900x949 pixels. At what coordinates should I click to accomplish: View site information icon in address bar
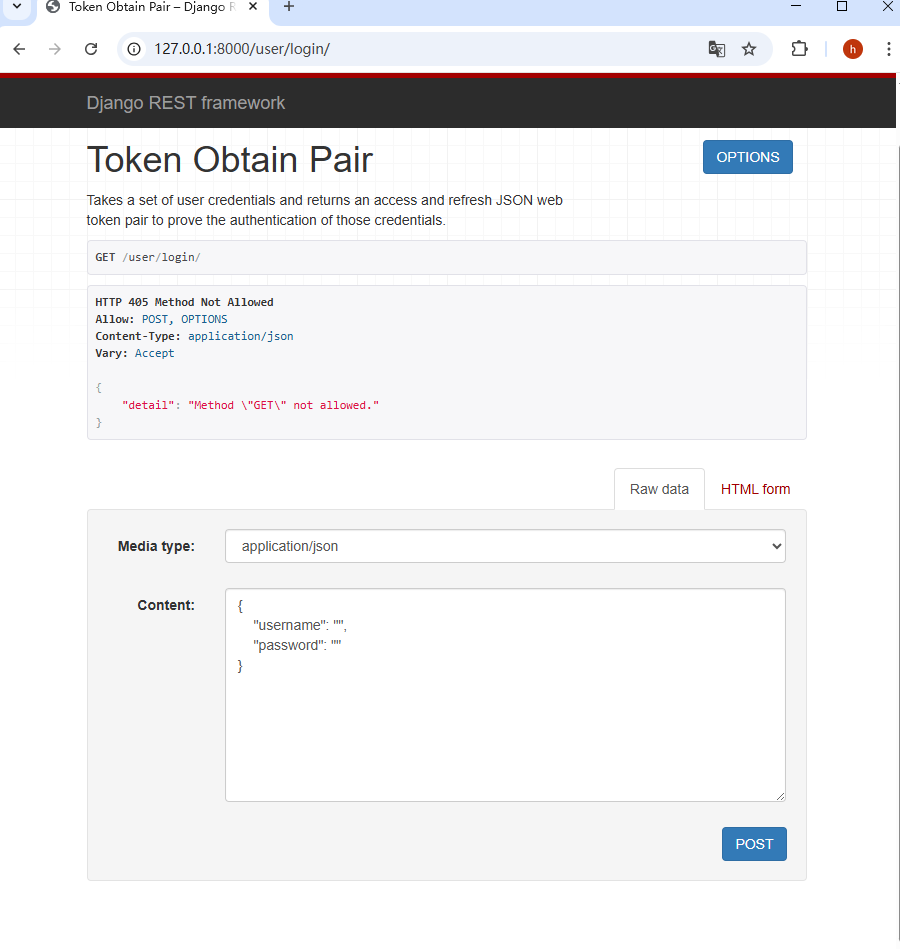[134, 49]
